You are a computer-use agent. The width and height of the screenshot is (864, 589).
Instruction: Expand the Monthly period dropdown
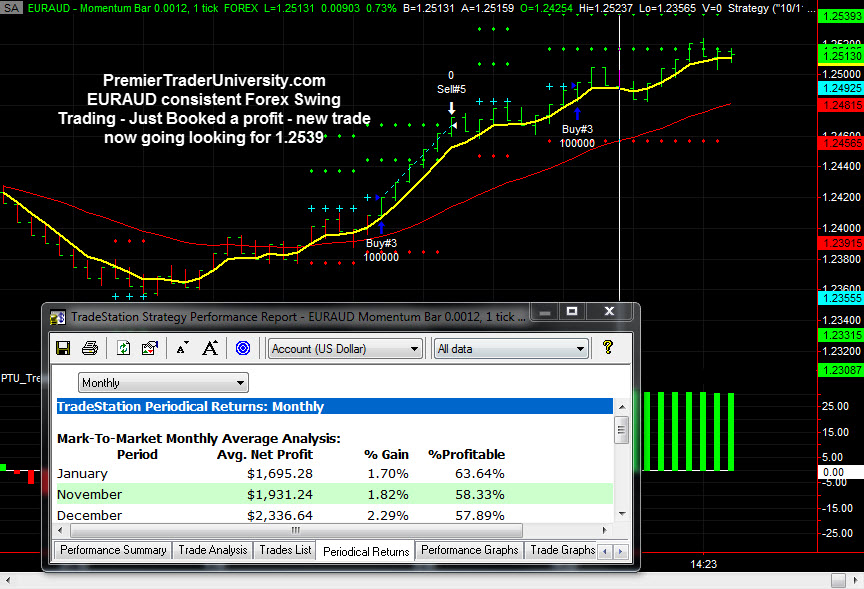(163, 383)
